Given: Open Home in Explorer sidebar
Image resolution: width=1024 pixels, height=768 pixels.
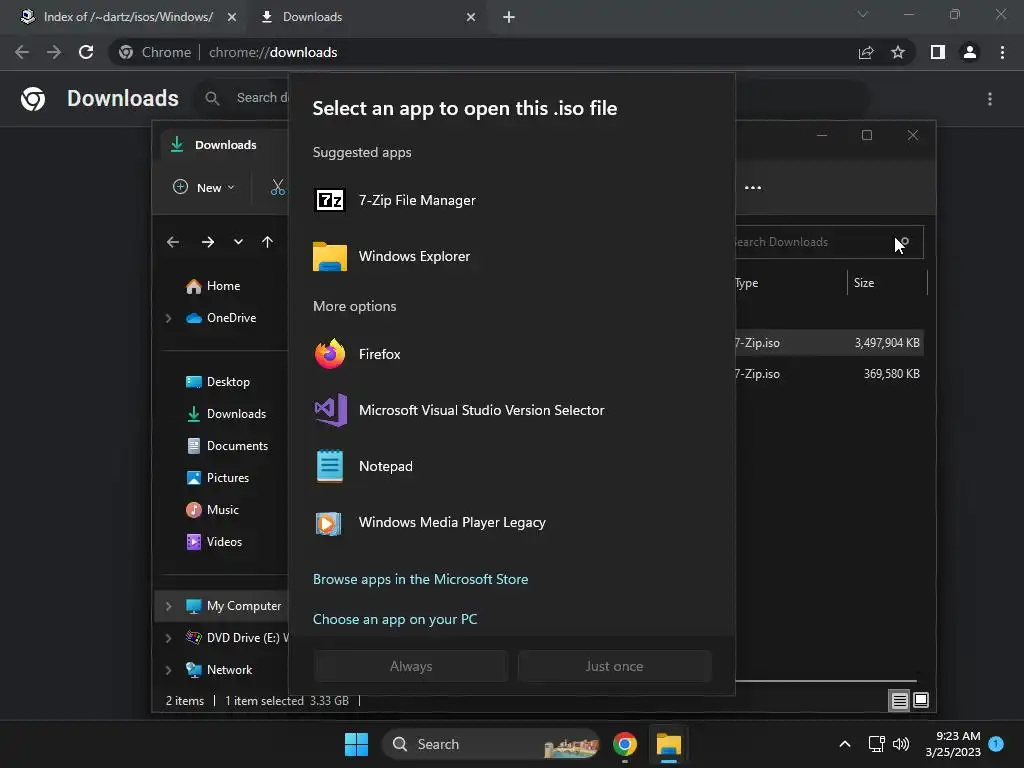Looking at the screenshot, I should point(213,286).
